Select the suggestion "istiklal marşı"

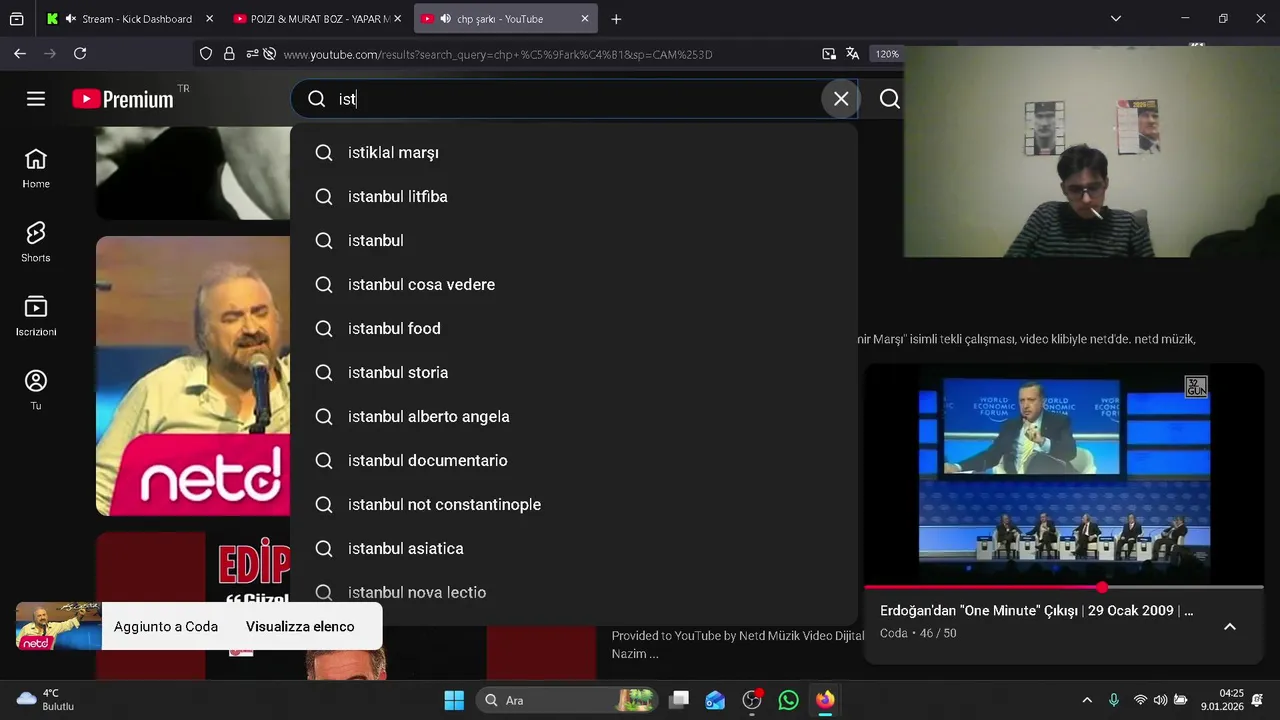point(574,153)
